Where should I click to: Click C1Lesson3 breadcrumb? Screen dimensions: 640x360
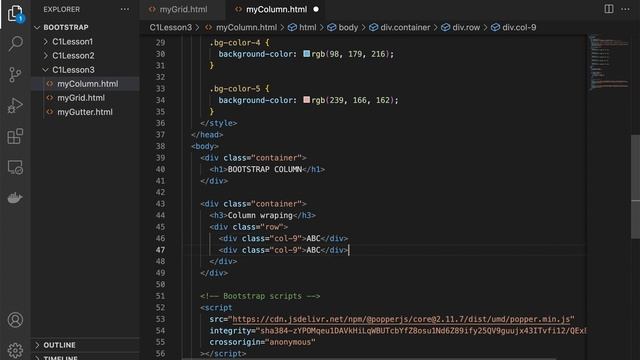pos(171,27)
